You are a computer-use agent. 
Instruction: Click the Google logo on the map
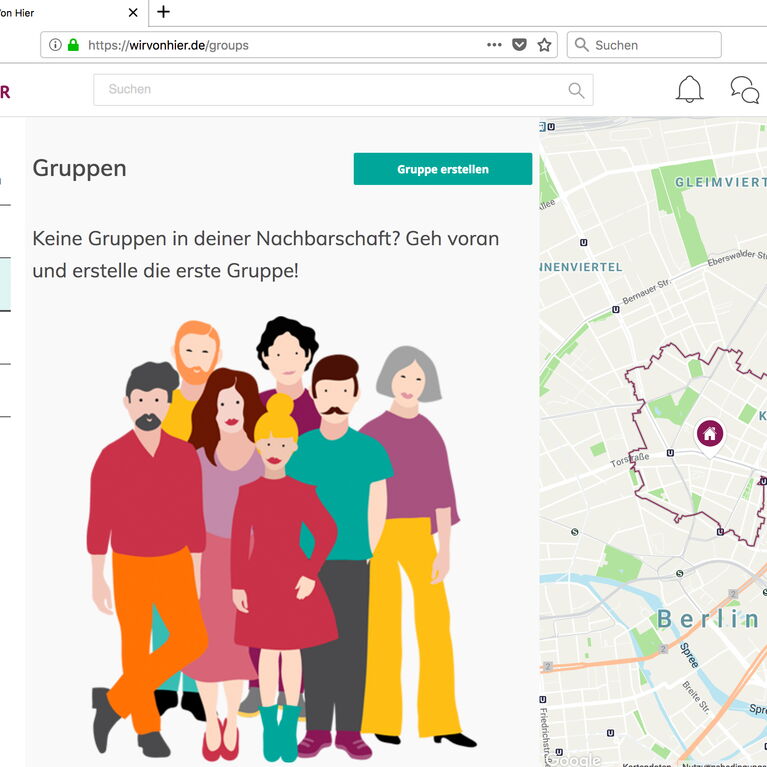coord(573,760)
